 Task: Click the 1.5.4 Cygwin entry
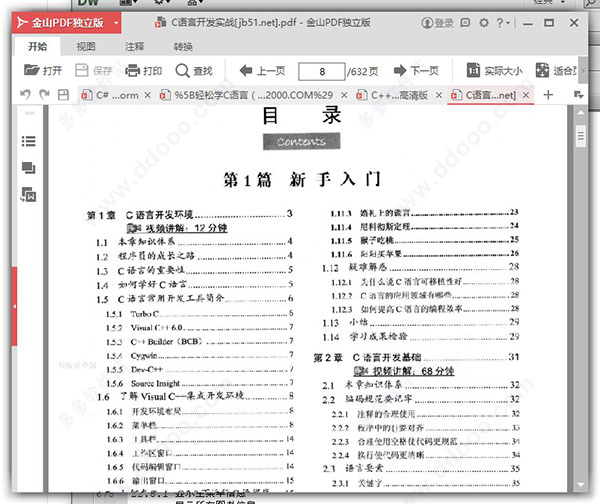(200, 356)
